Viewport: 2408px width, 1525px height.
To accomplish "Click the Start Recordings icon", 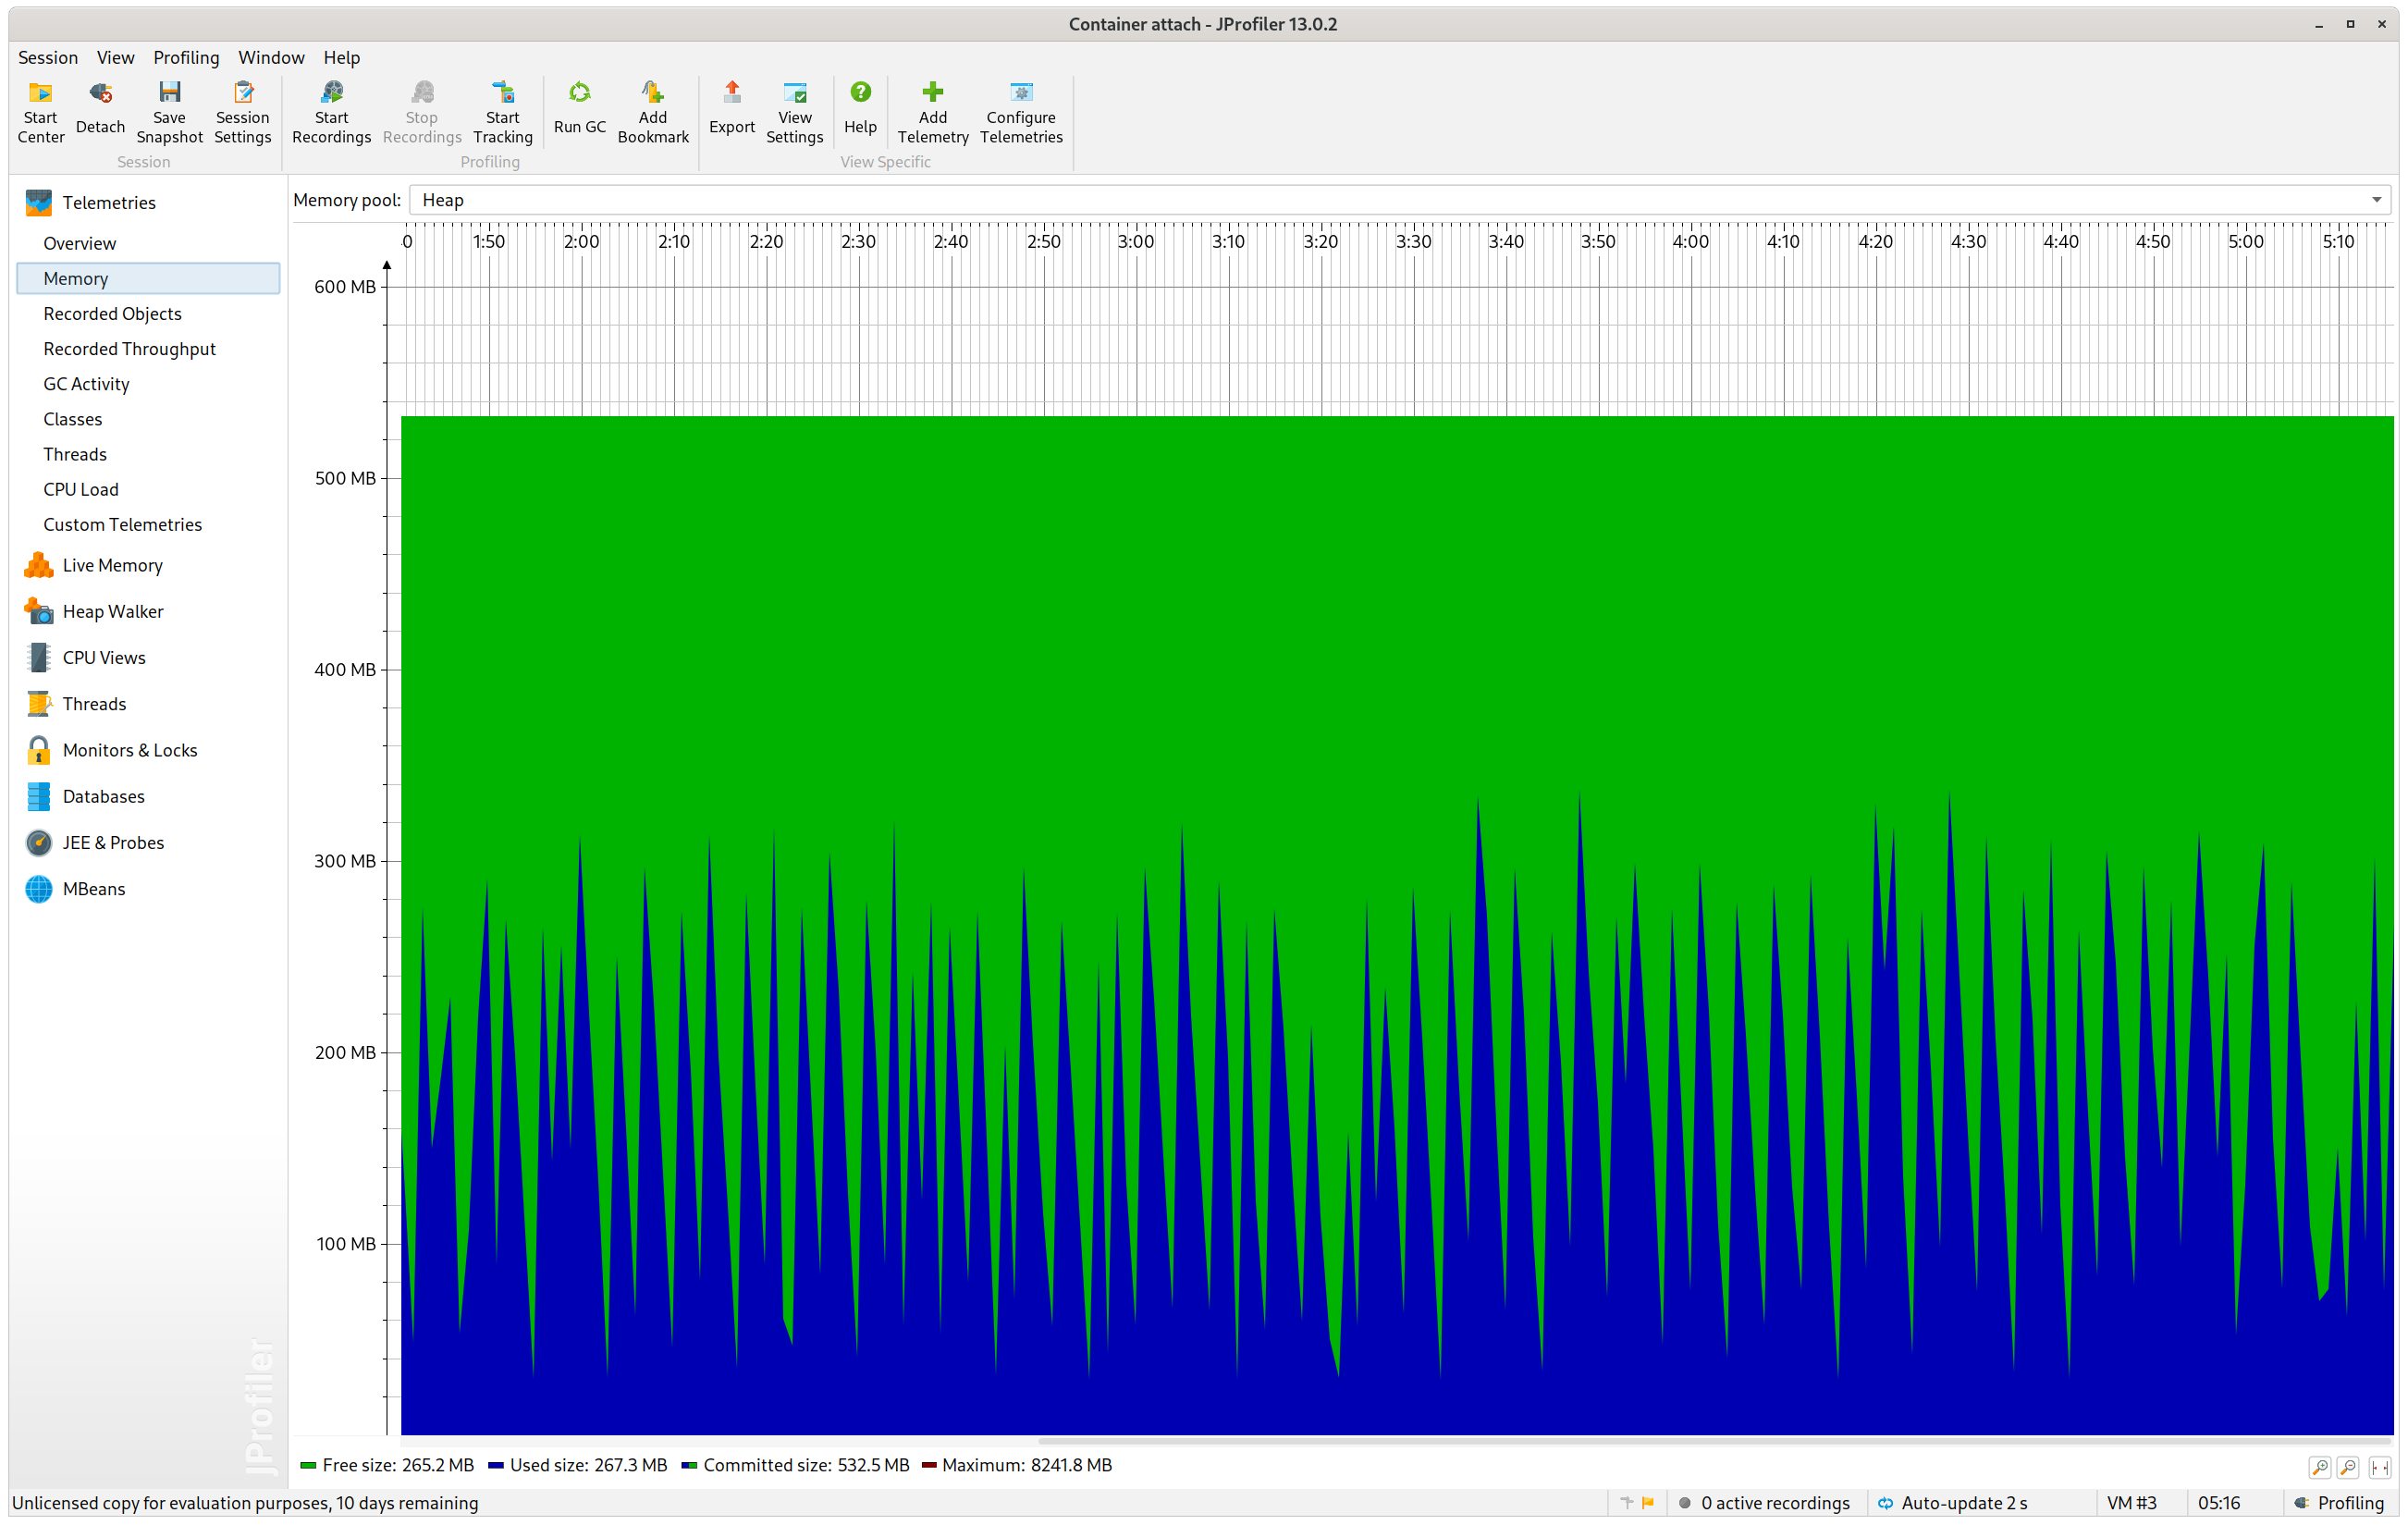I will [331, 94].
